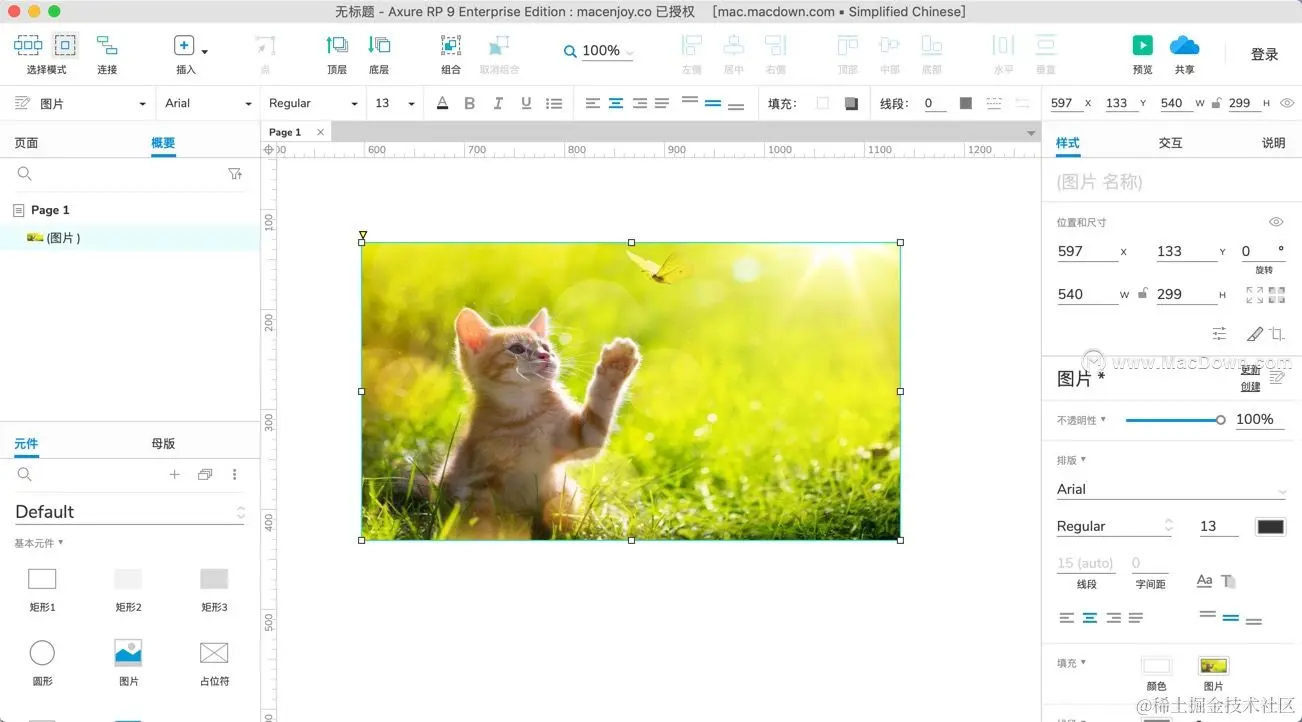Click the text color A icon in the toolbar
Image resolution: width=1302 pixels, height=722 pixels.
tap(443, 103)
